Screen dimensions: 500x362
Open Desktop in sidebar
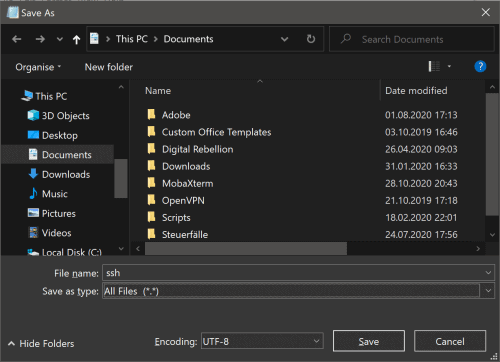click(x=60, y=135)
